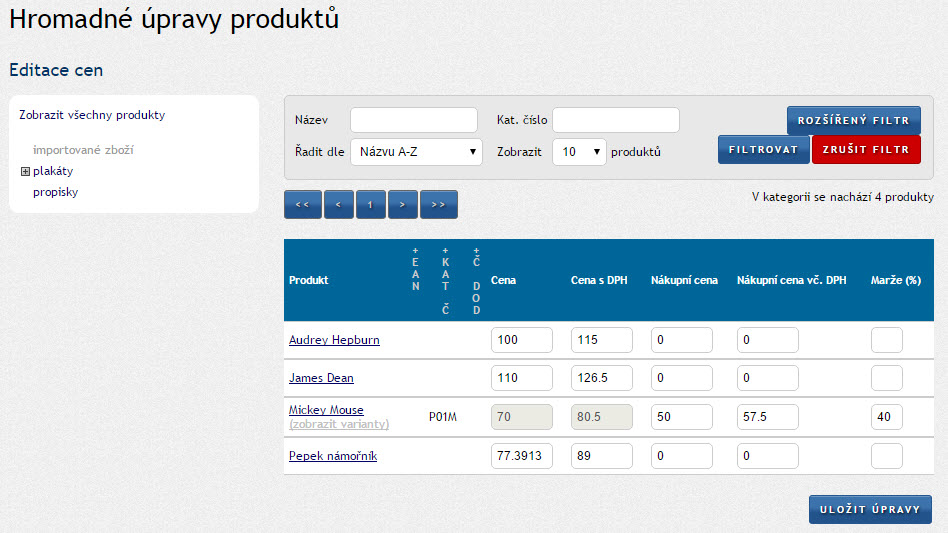
Task: Toggle the EAN column in table header
Action: click(416, 268)
